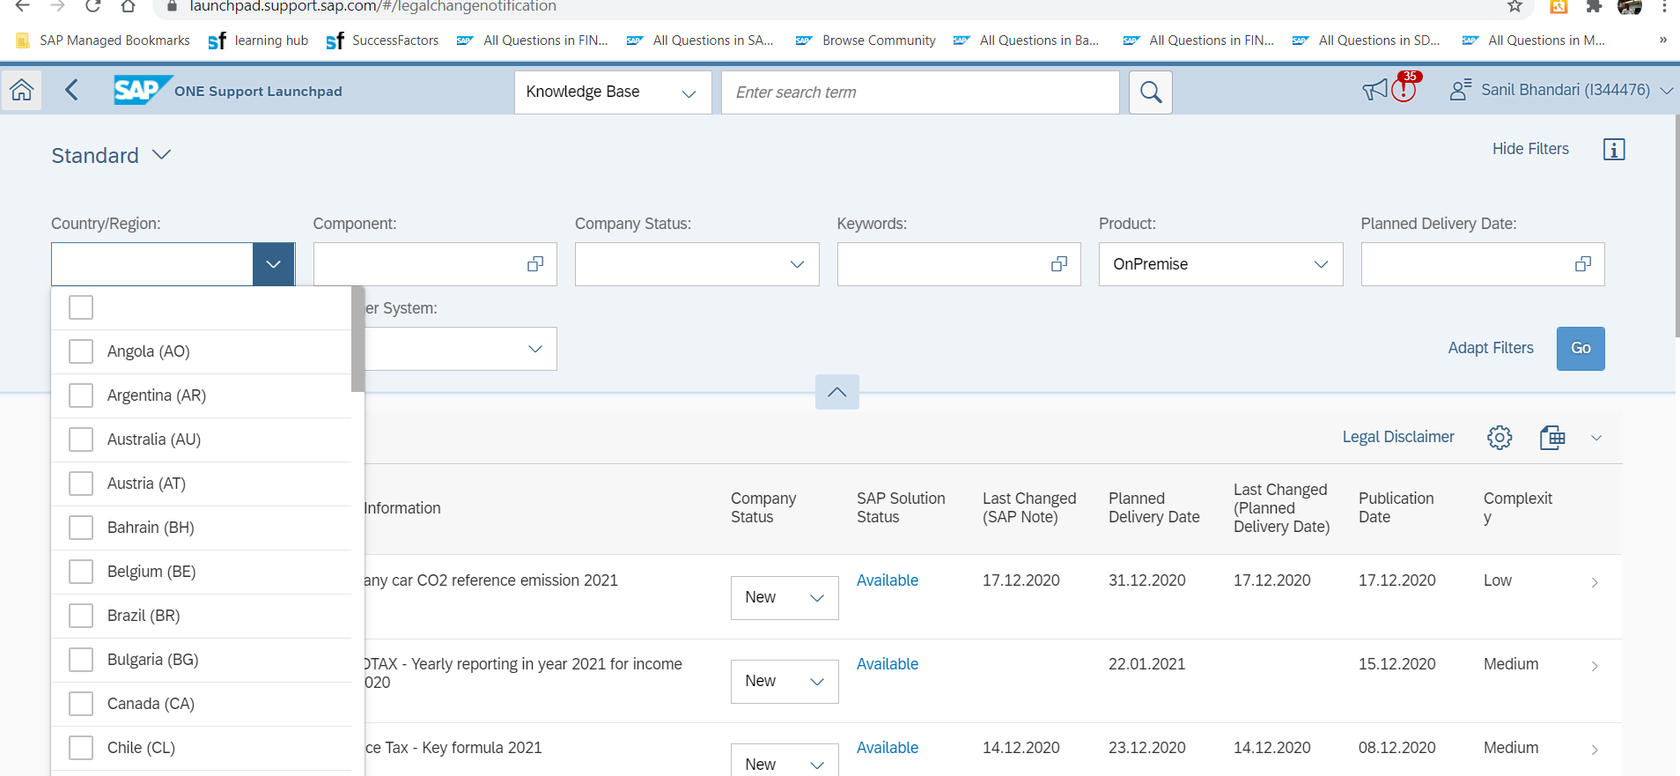The image size is (1680, 776).
Task: Open the 'All Questions in SD...' bookmark
Action: click(x=1366, y=40)
